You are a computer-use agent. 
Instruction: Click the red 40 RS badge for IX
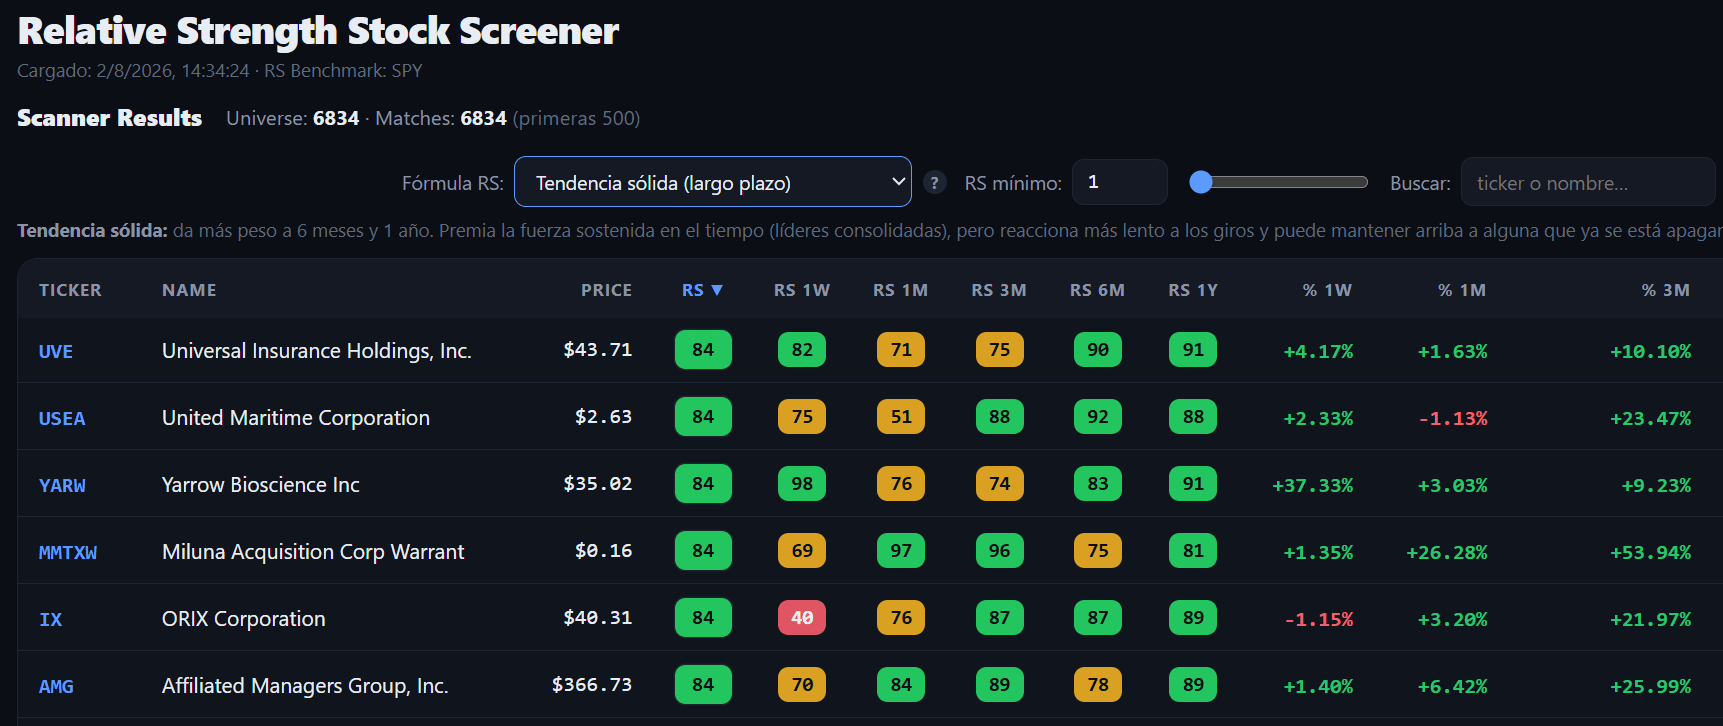802,618
